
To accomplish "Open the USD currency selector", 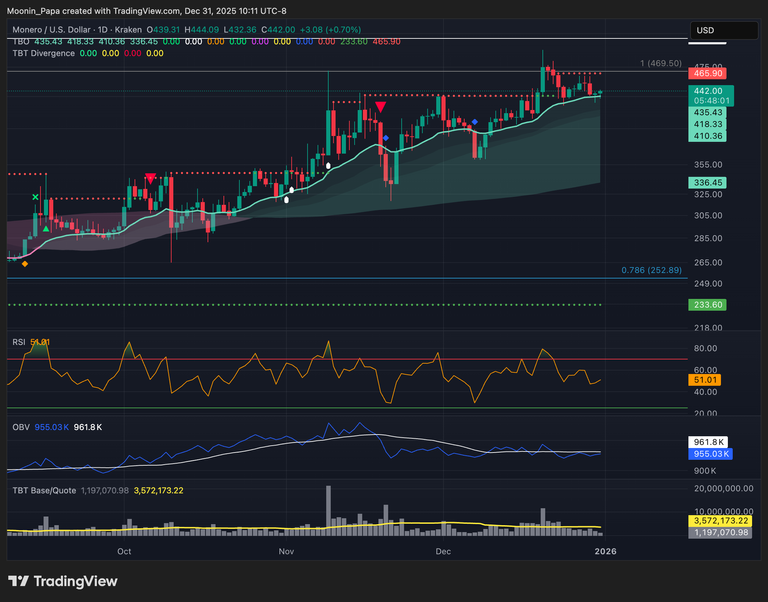I will click(x=722, y=31).
